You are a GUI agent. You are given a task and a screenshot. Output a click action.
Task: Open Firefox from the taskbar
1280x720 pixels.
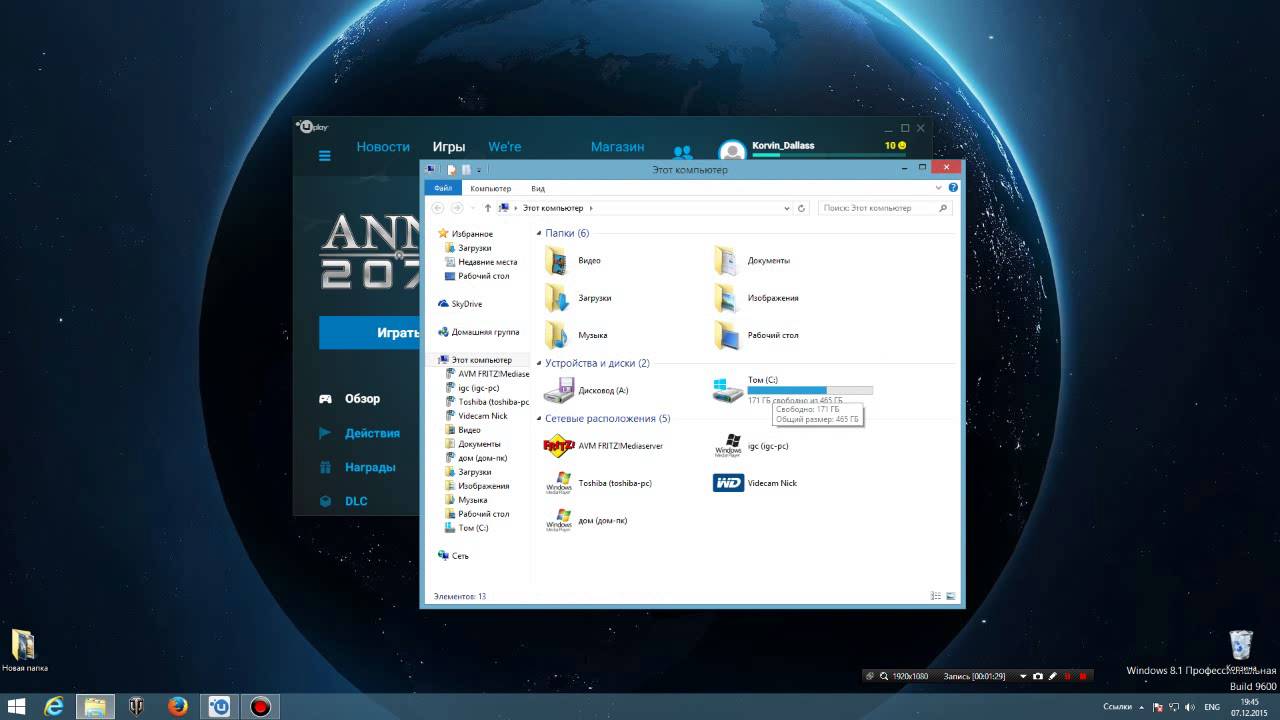(x=178, y=707)
